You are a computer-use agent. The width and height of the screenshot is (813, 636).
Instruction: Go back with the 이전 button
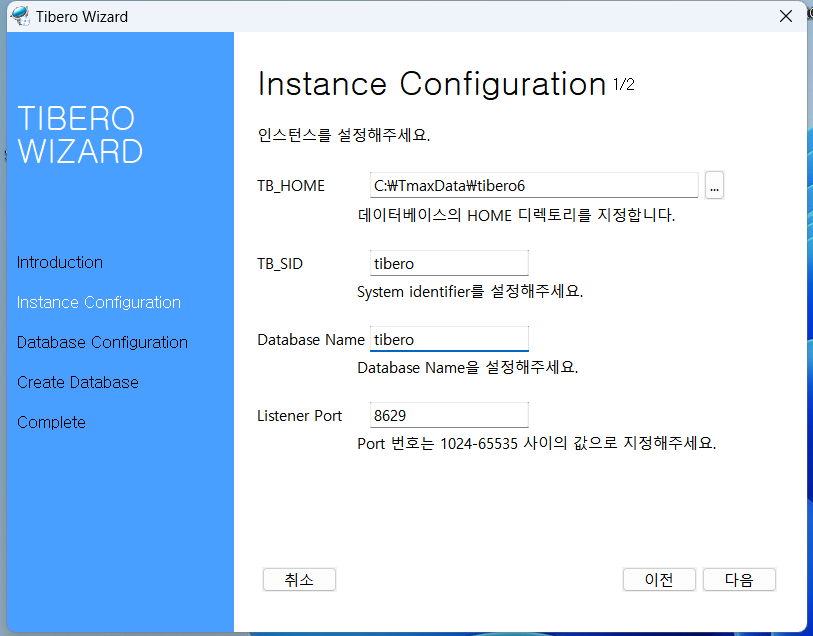(x=659, y=580)
